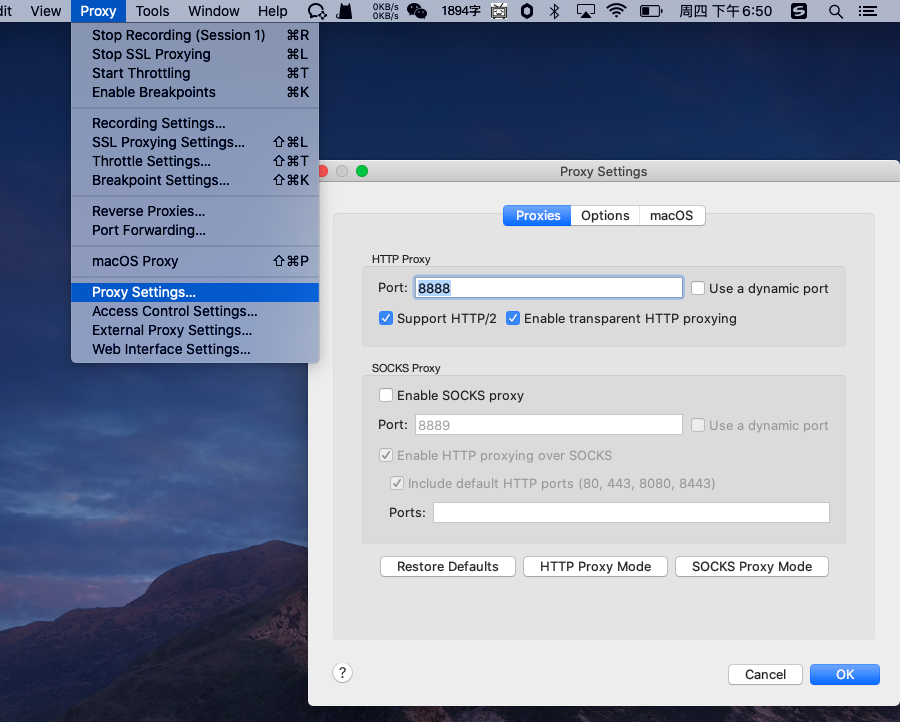The width and height of the screenshot is (900, 722).
Task: Click the Sogou input method icon
Action: pyautogui.click(x=799, y=11)
